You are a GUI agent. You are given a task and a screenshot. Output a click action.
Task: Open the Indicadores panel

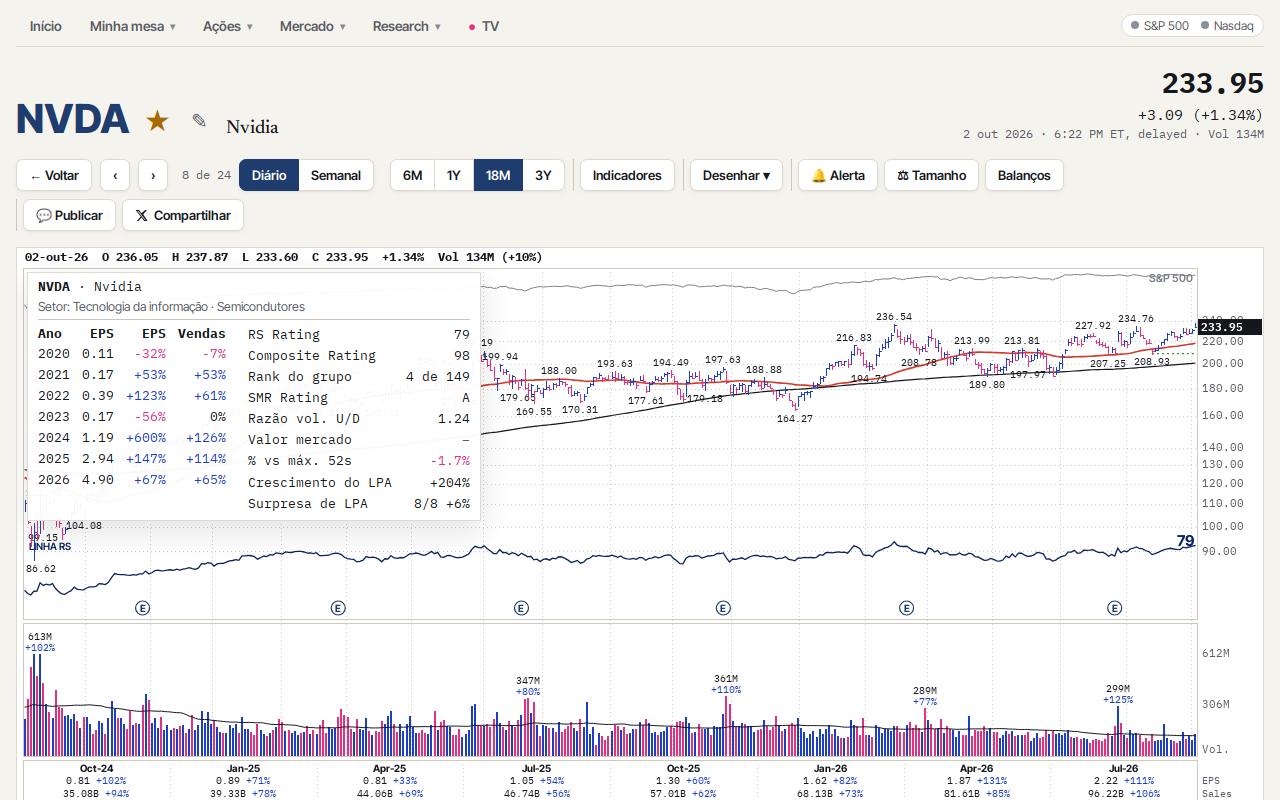click(627, 175)
